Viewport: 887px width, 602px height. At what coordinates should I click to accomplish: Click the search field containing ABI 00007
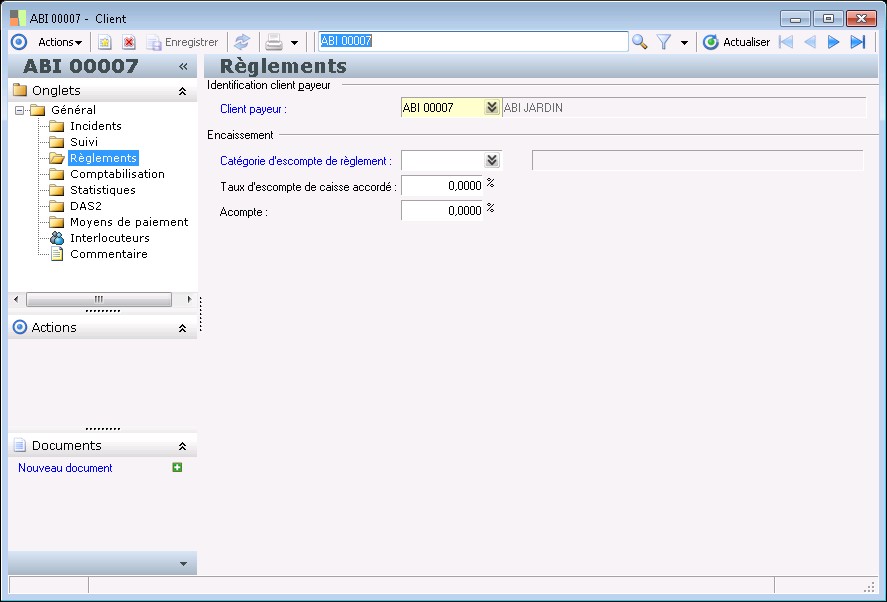pos(473,41)
